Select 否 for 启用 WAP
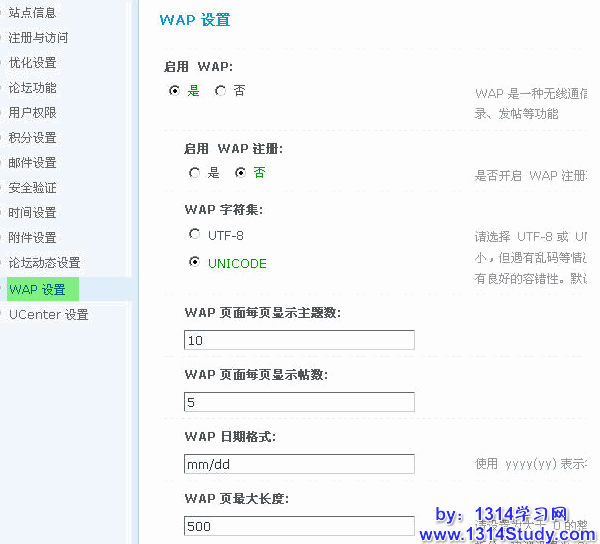Viewport: 600px width, 544px height. click(x=220, y=91)
